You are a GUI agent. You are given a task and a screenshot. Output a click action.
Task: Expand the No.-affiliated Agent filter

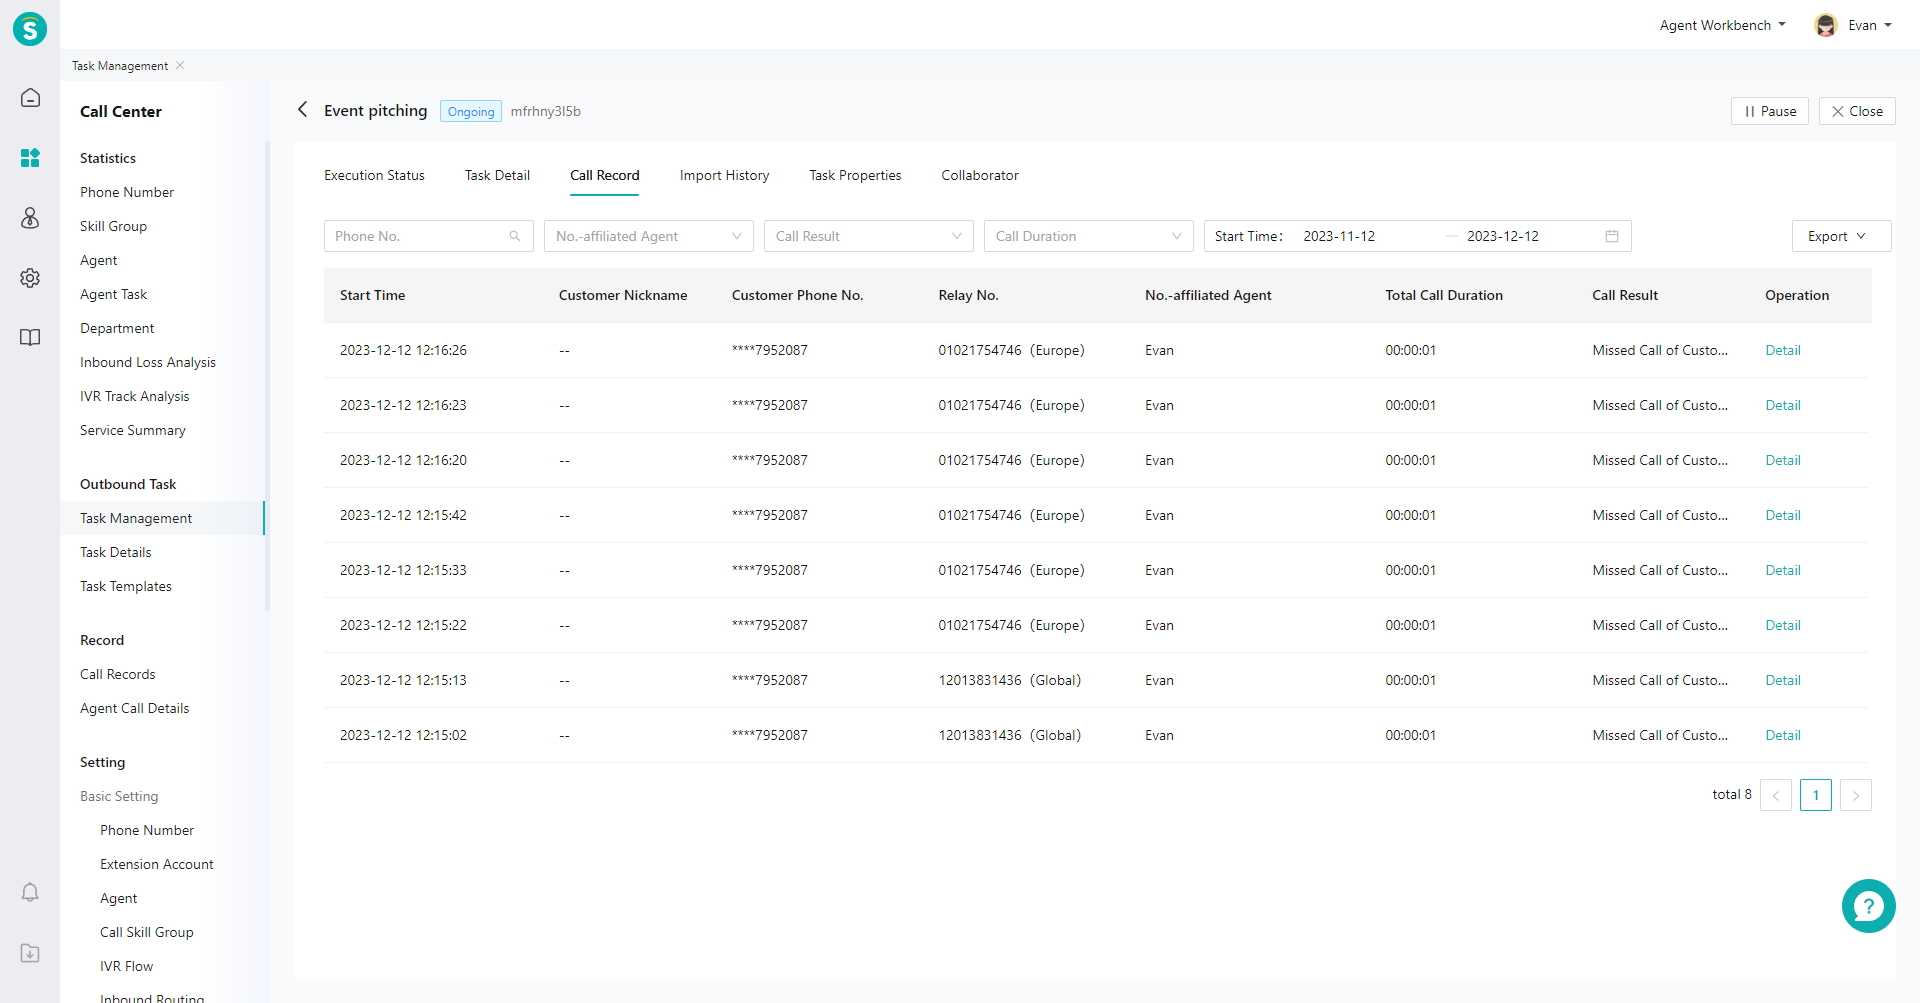pos(649,236)
